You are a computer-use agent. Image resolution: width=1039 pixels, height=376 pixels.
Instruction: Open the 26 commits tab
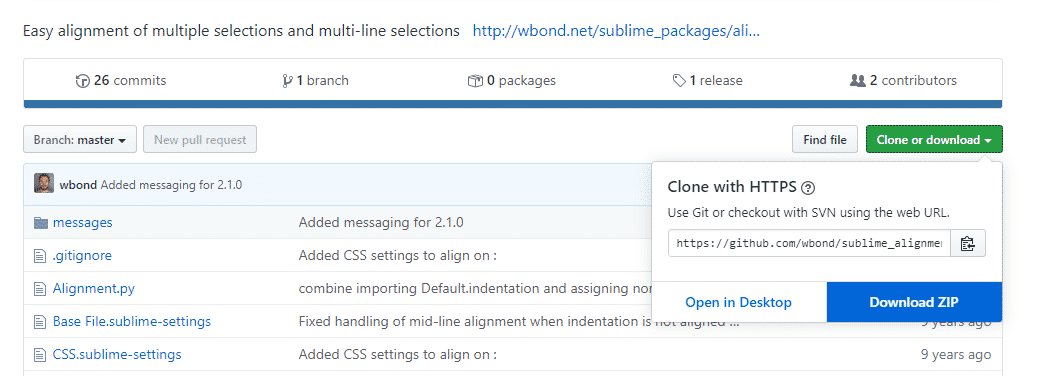click(121, 81)
